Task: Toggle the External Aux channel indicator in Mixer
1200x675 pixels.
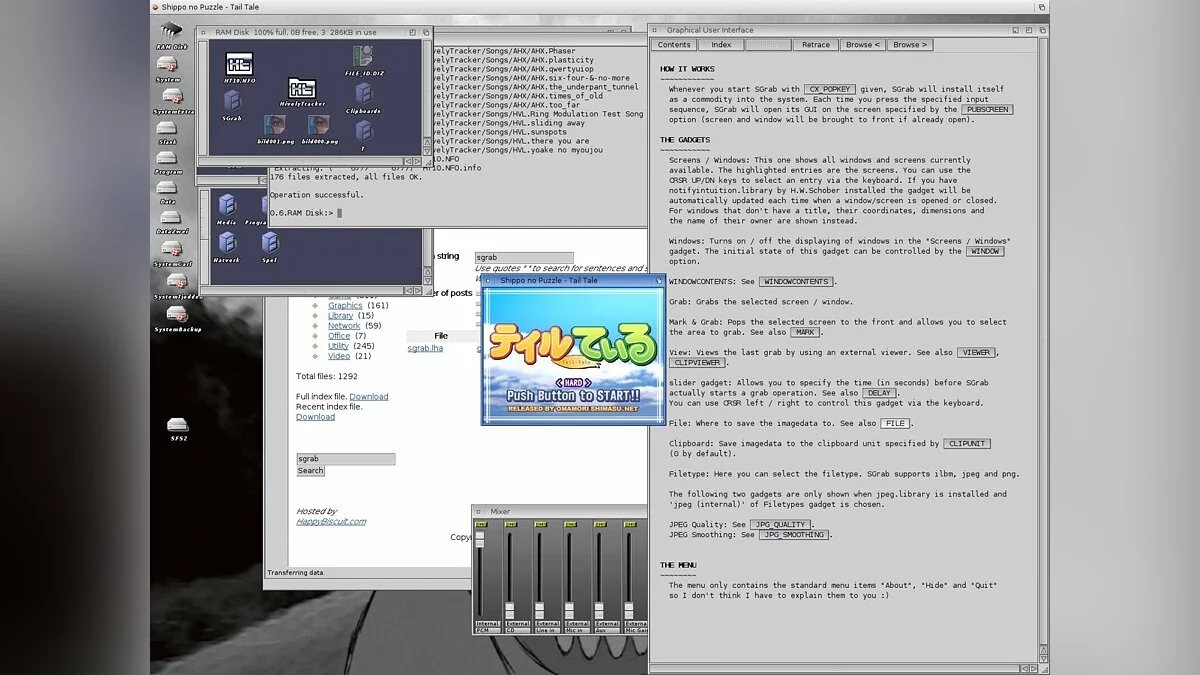Action: (599, 523)
